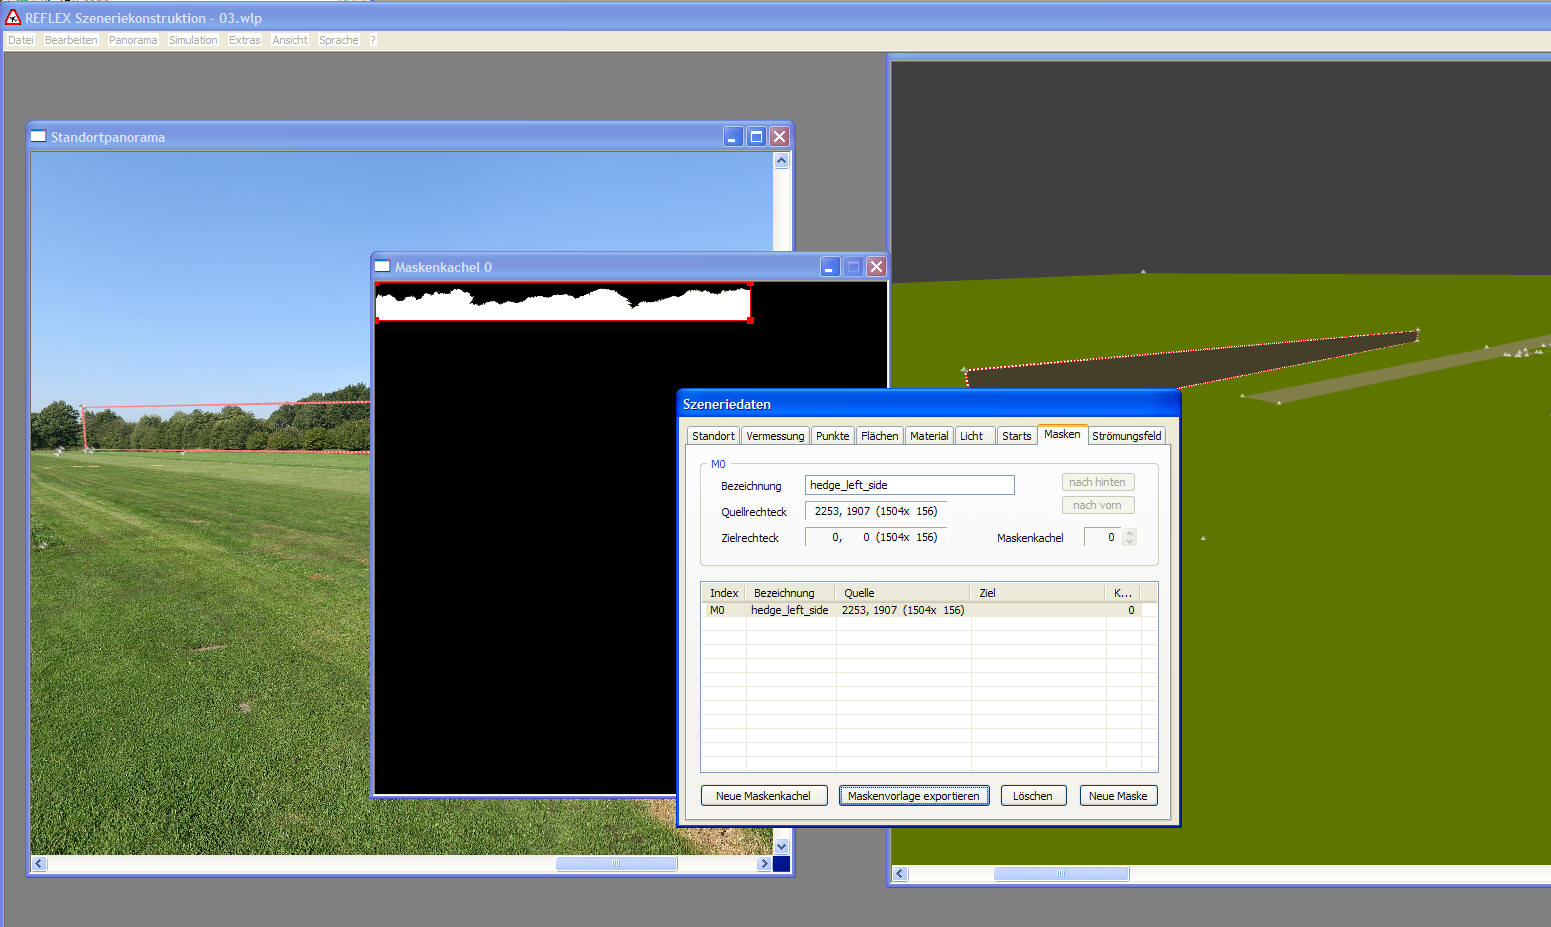Image resolution: width=1551 pixels, height=927 pixels.
Task: Maximize the Standortpanorama window
Action: click(x=757, y=137)
